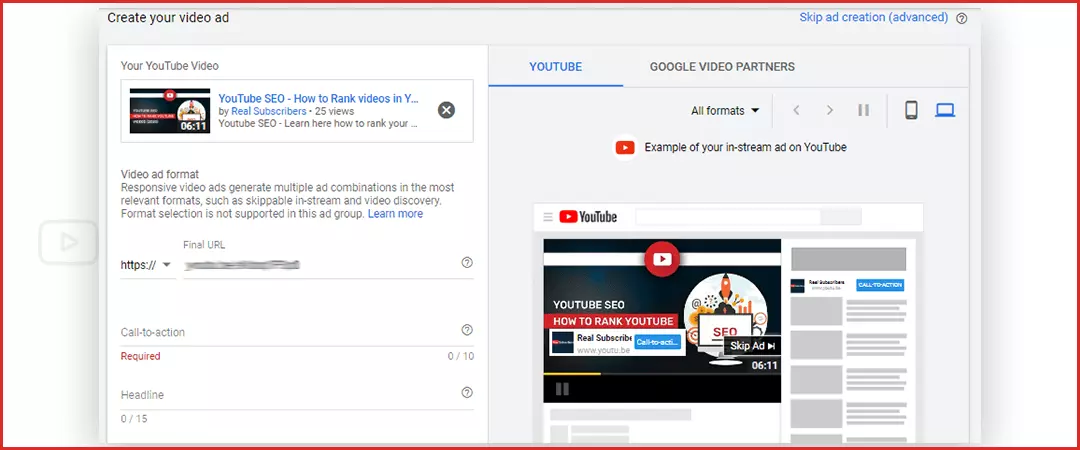This screenshot has height=450, width=1080.
Task: Click channel avatar in video overlay
Action: (x=563, y=342)
